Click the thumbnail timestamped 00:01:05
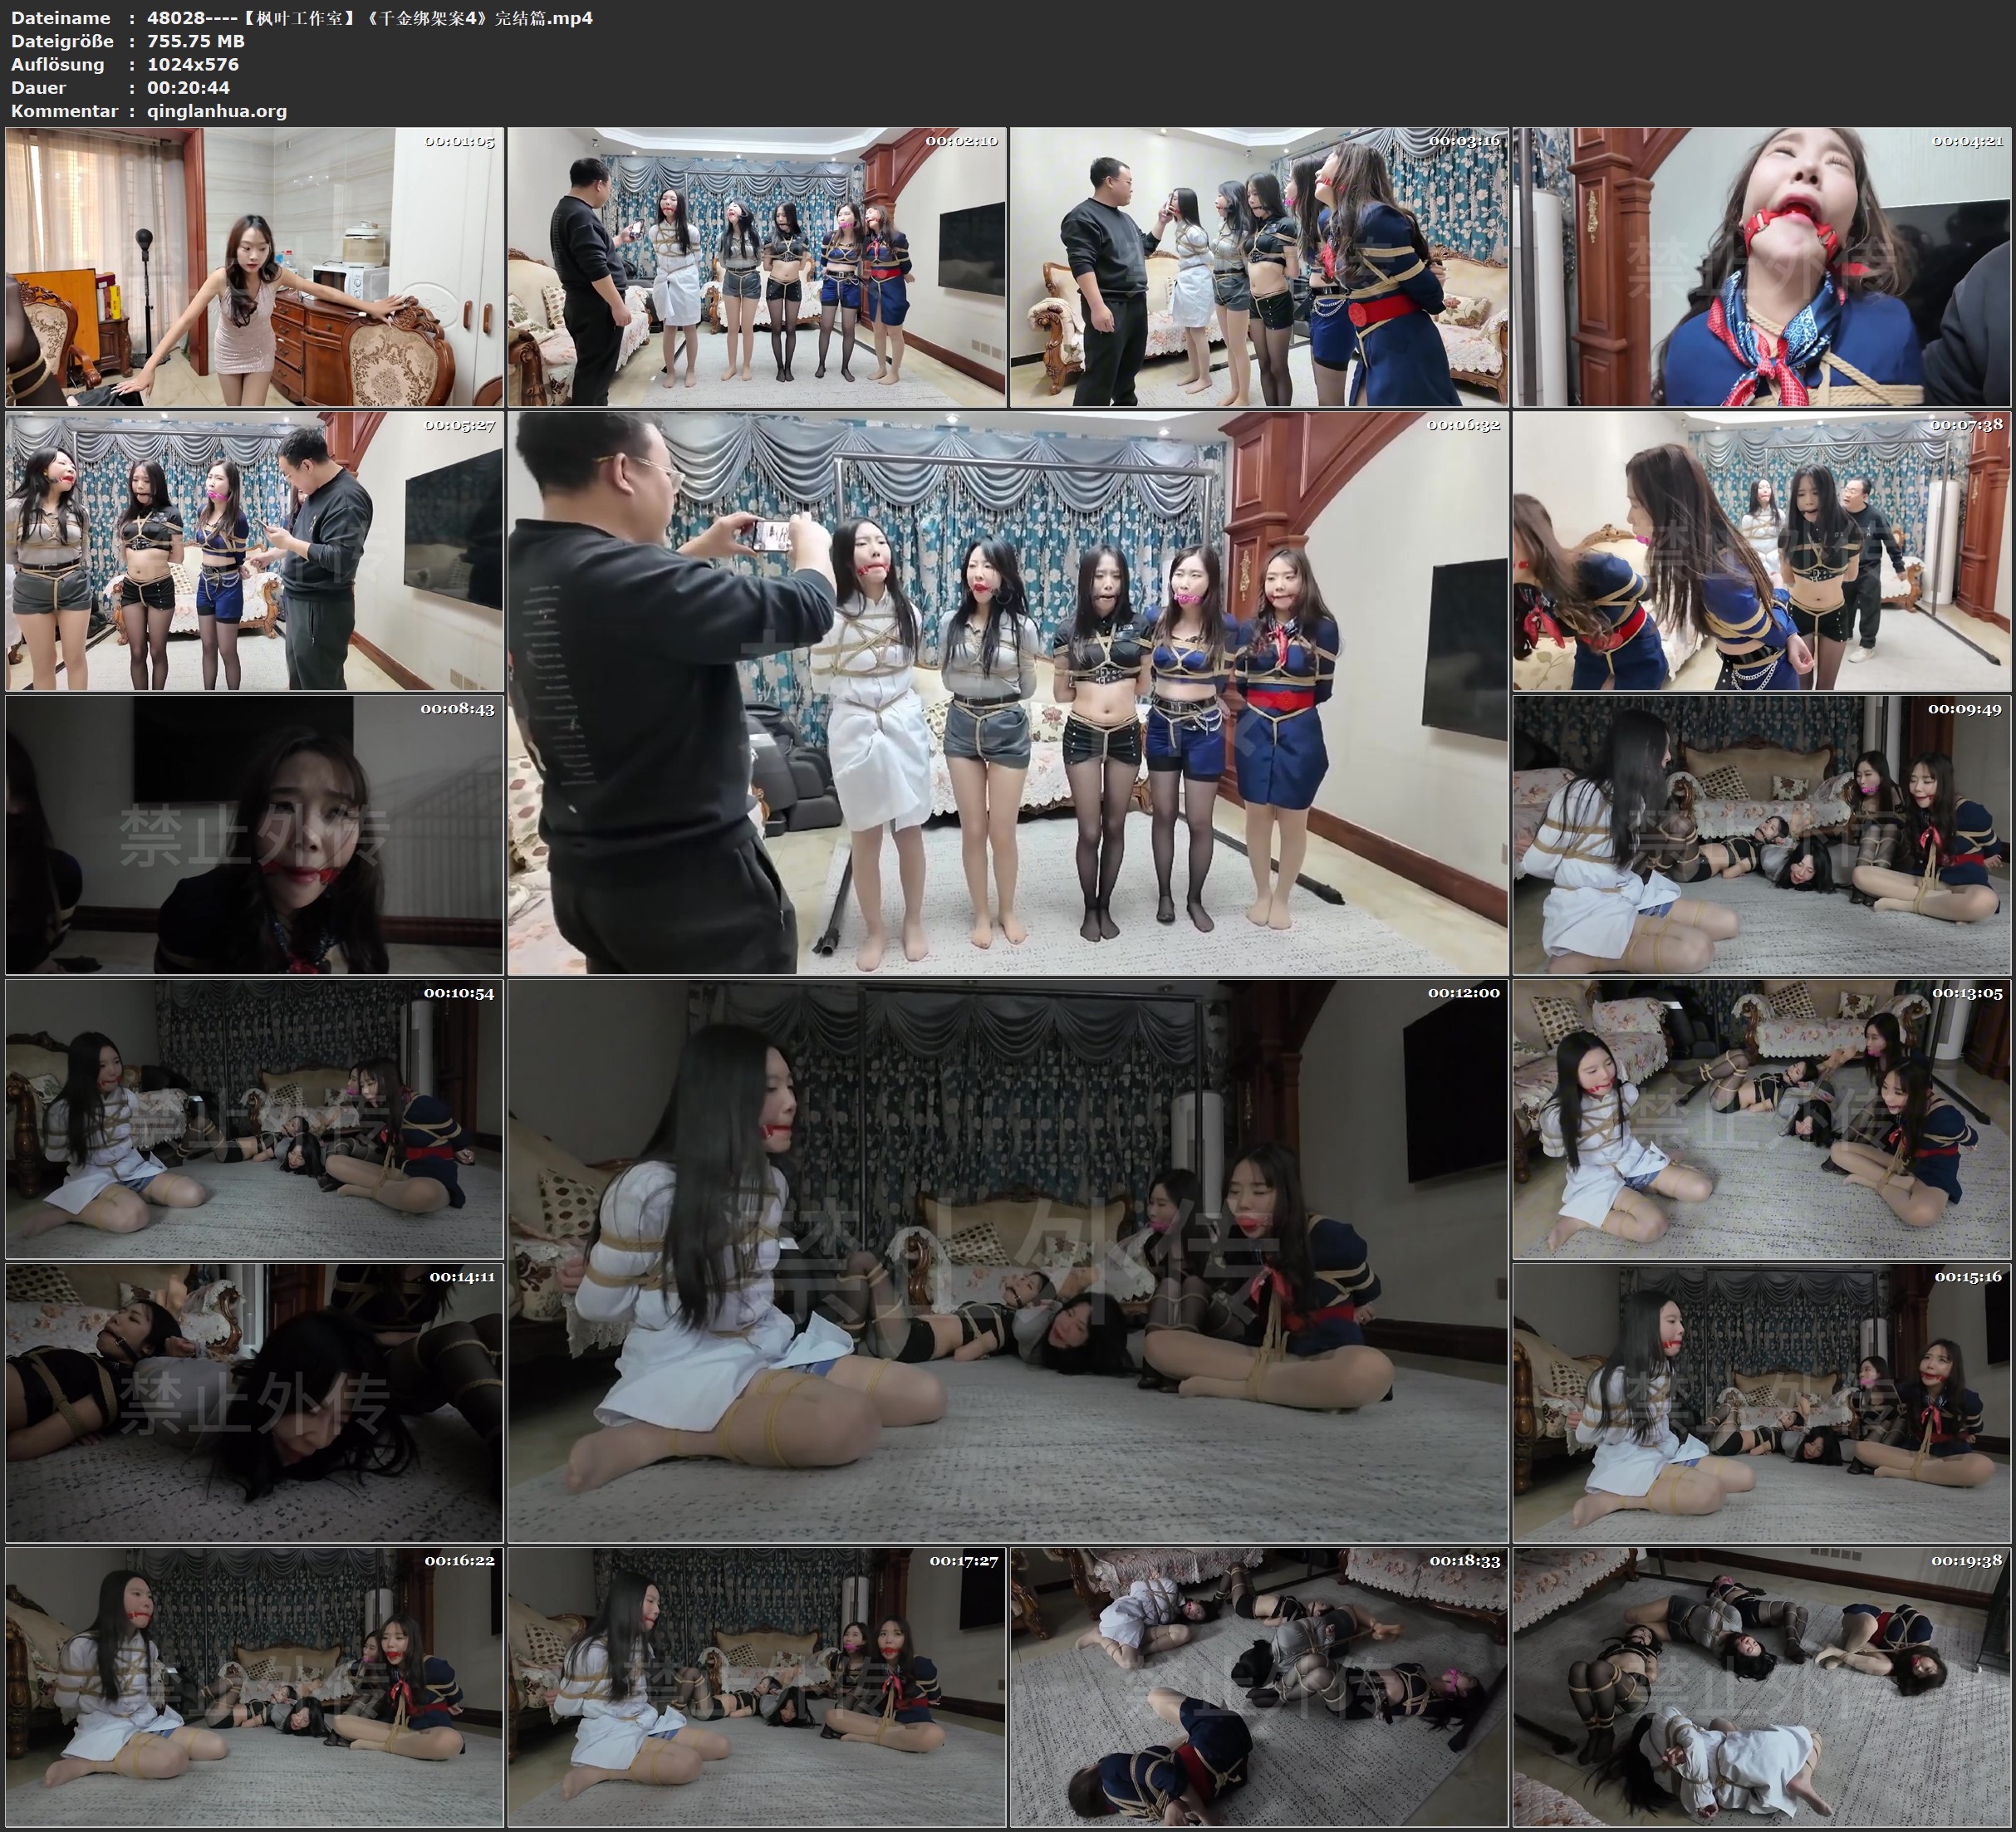The width and height of the screenshot is (2016, 1832). (254, 266)
